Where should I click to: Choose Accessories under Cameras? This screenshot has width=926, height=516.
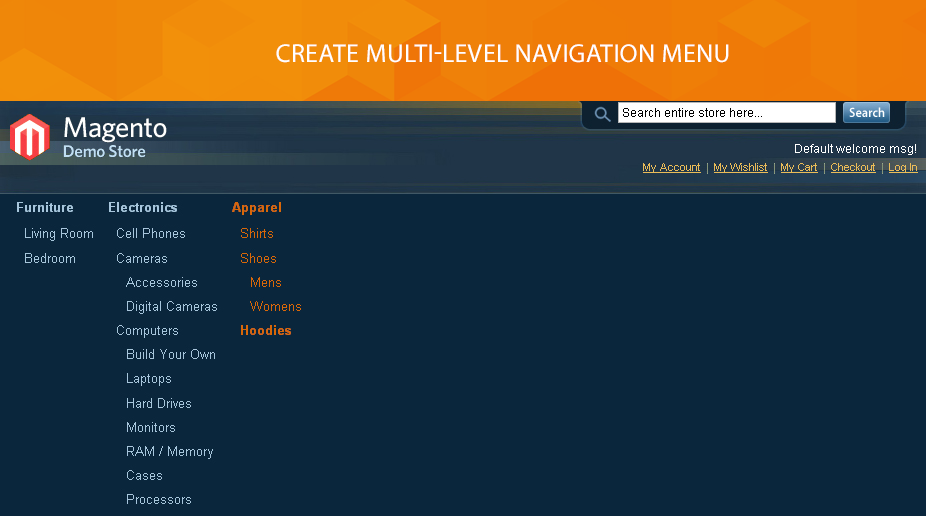[161, 283]
